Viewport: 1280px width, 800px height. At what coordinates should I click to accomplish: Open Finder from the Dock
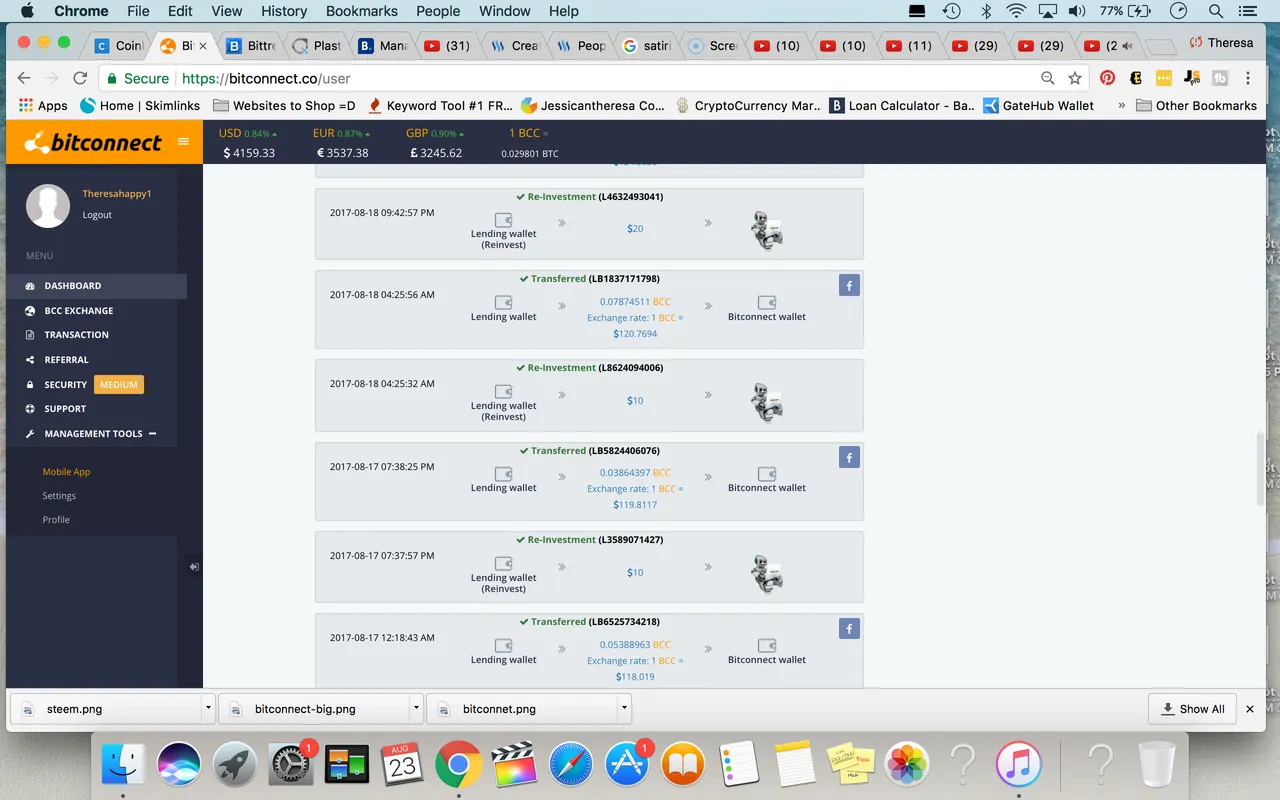click(x=125, y=765)
